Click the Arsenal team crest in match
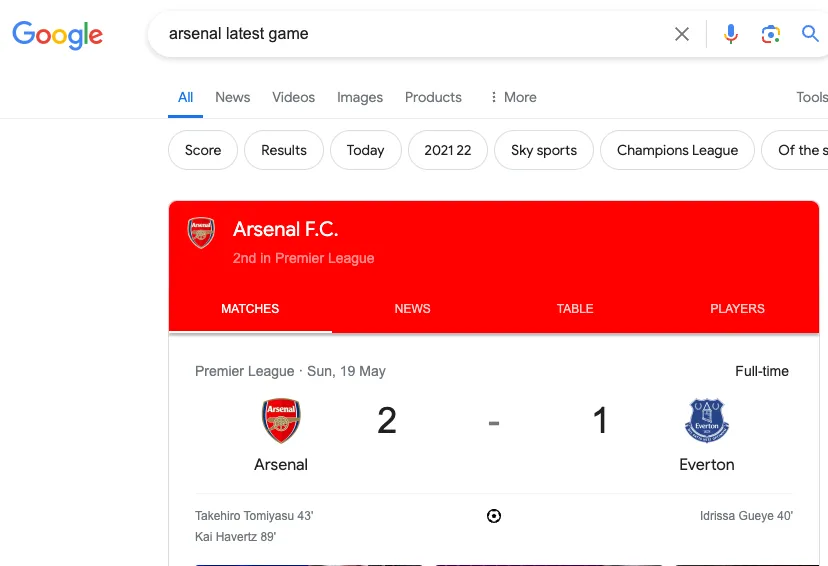 tap(281, 421)
